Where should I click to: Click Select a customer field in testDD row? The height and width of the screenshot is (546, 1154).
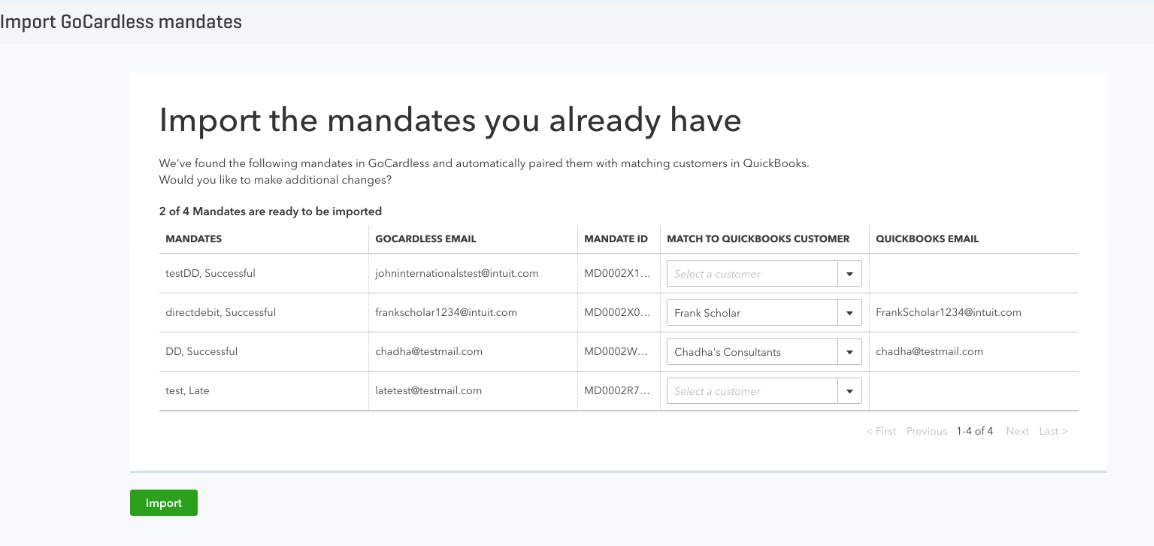[752, 274]
